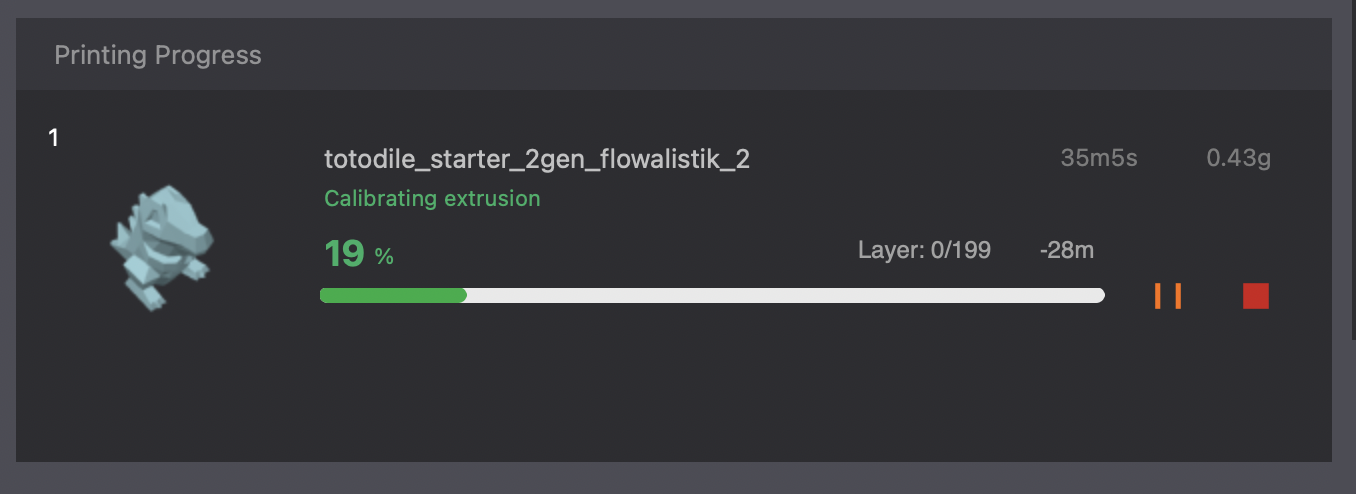Click the Printing Progress panel title
Screen dimensions: 1356x494
(158, 55)
